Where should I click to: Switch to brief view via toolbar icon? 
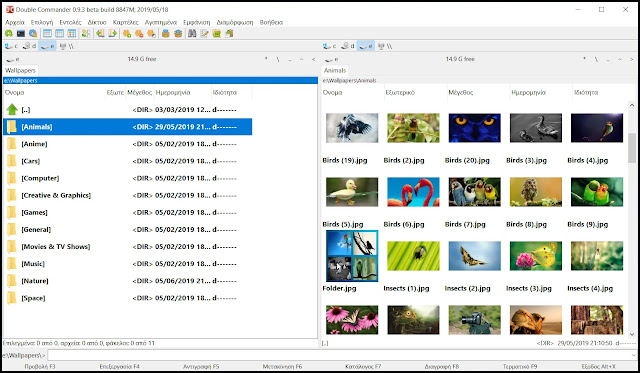47,33
